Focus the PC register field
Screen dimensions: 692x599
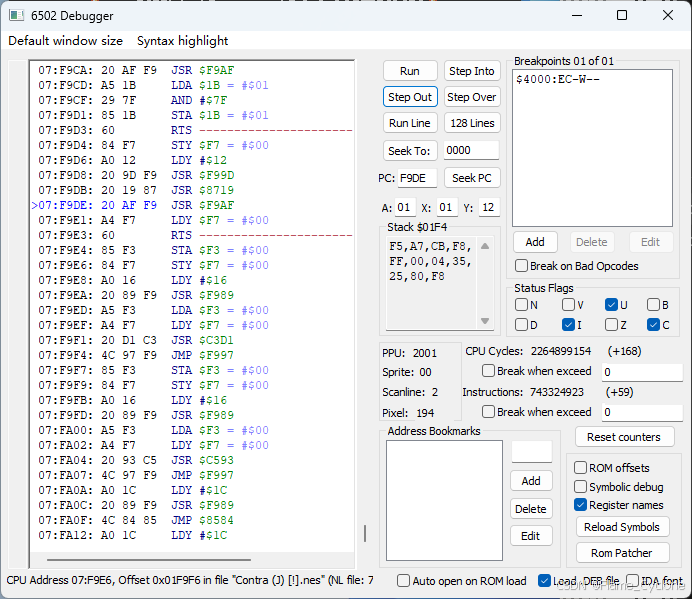coord(417,178)
